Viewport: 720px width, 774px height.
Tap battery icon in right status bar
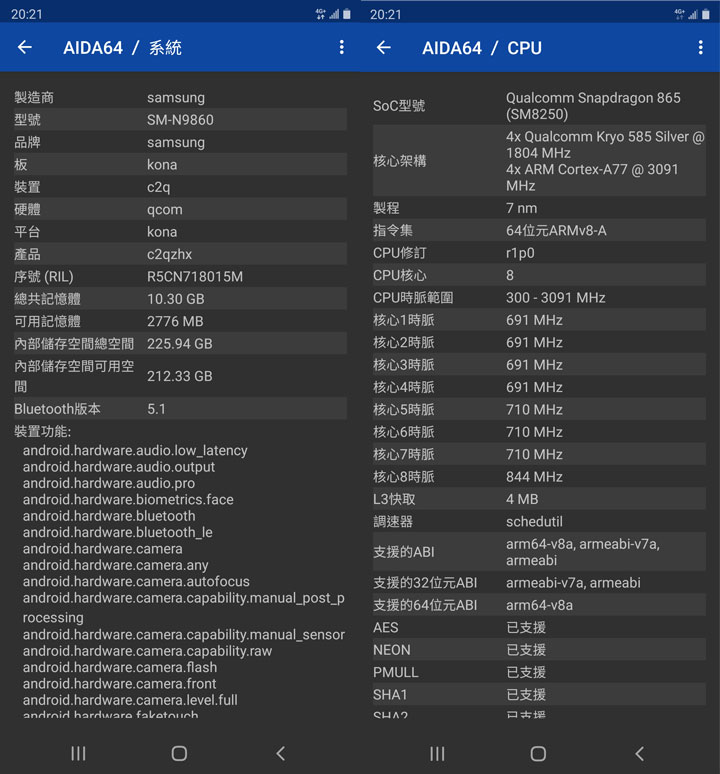click(706, 14)
